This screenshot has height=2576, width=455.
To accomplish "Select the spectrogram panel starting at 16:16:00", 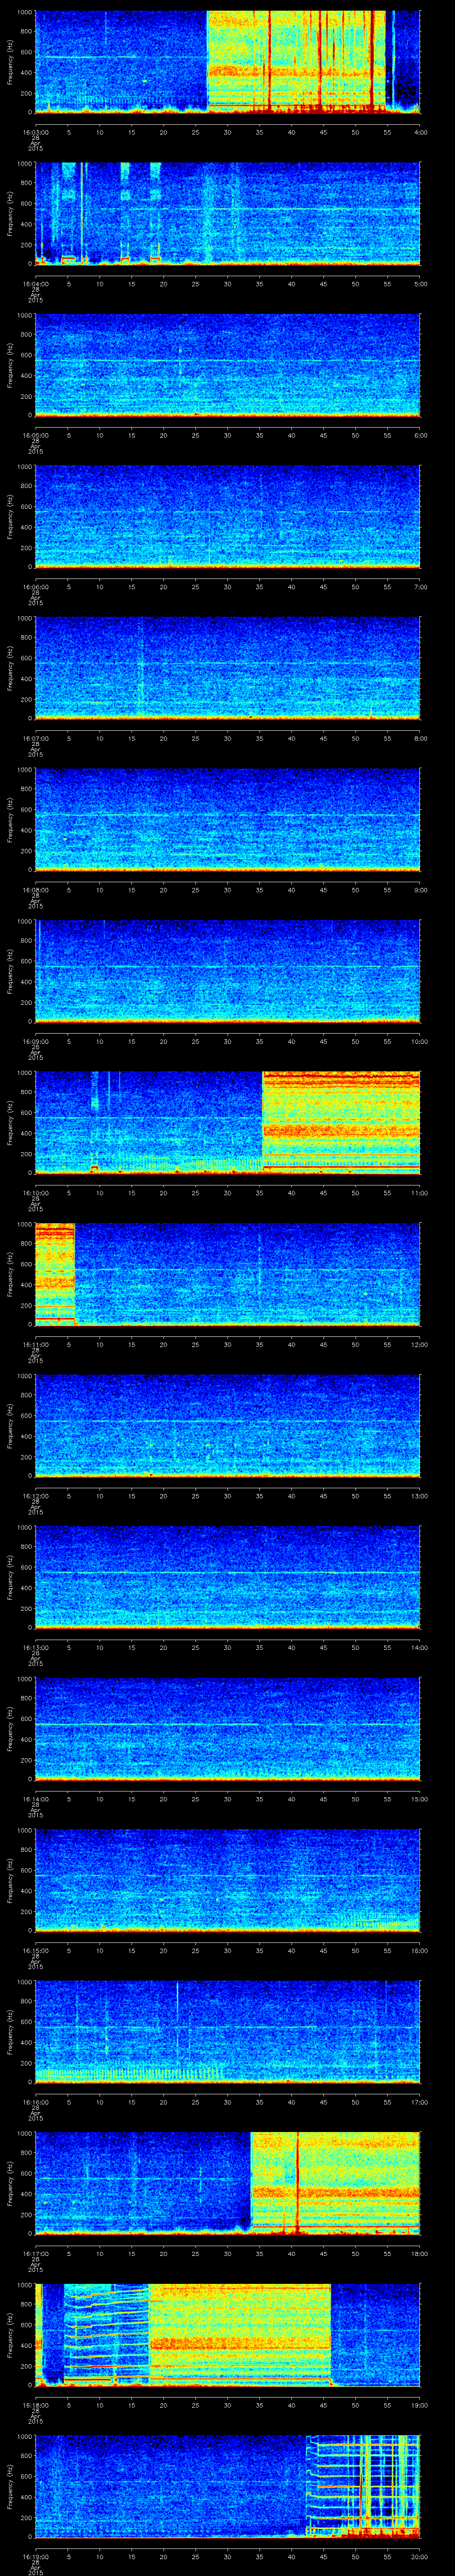I will 228,2033.
